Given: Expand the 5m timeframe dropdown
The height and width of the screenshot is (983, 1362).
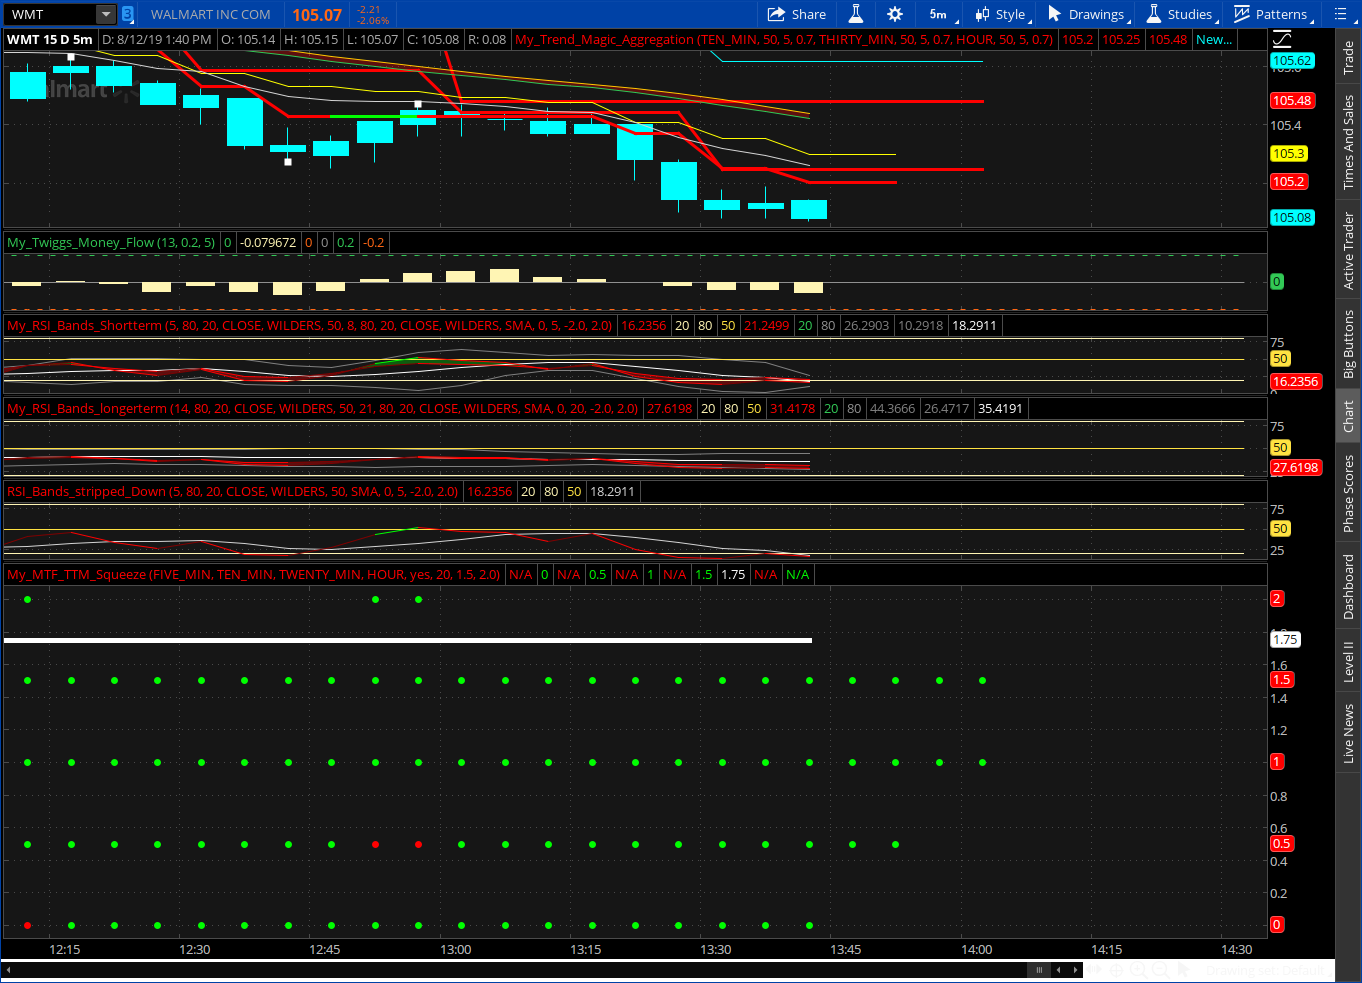Looking at the screenshot, I should [941, 14].
